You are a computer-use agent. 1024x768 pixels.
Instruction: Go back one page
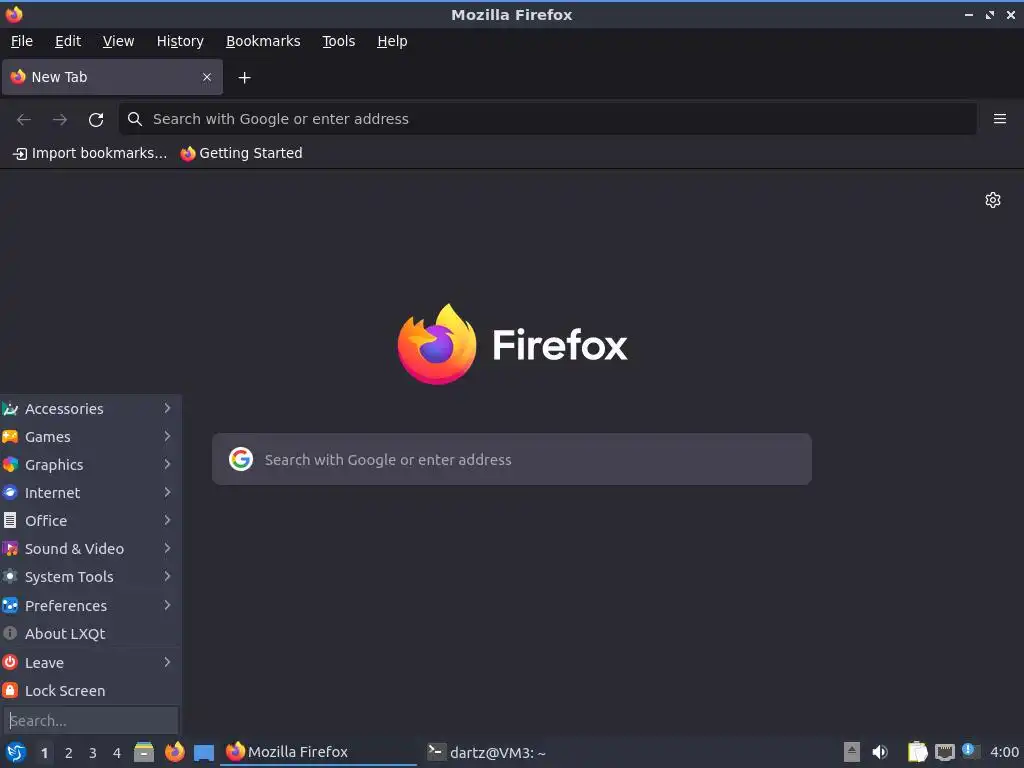click(24, 120)
